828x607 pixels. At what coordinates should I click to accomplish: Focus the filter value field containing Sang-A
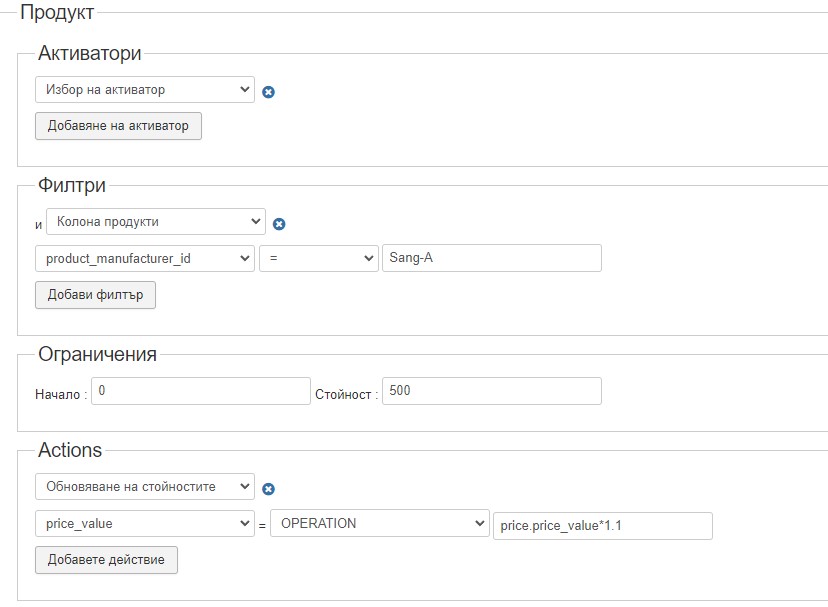tap(491, 258)
